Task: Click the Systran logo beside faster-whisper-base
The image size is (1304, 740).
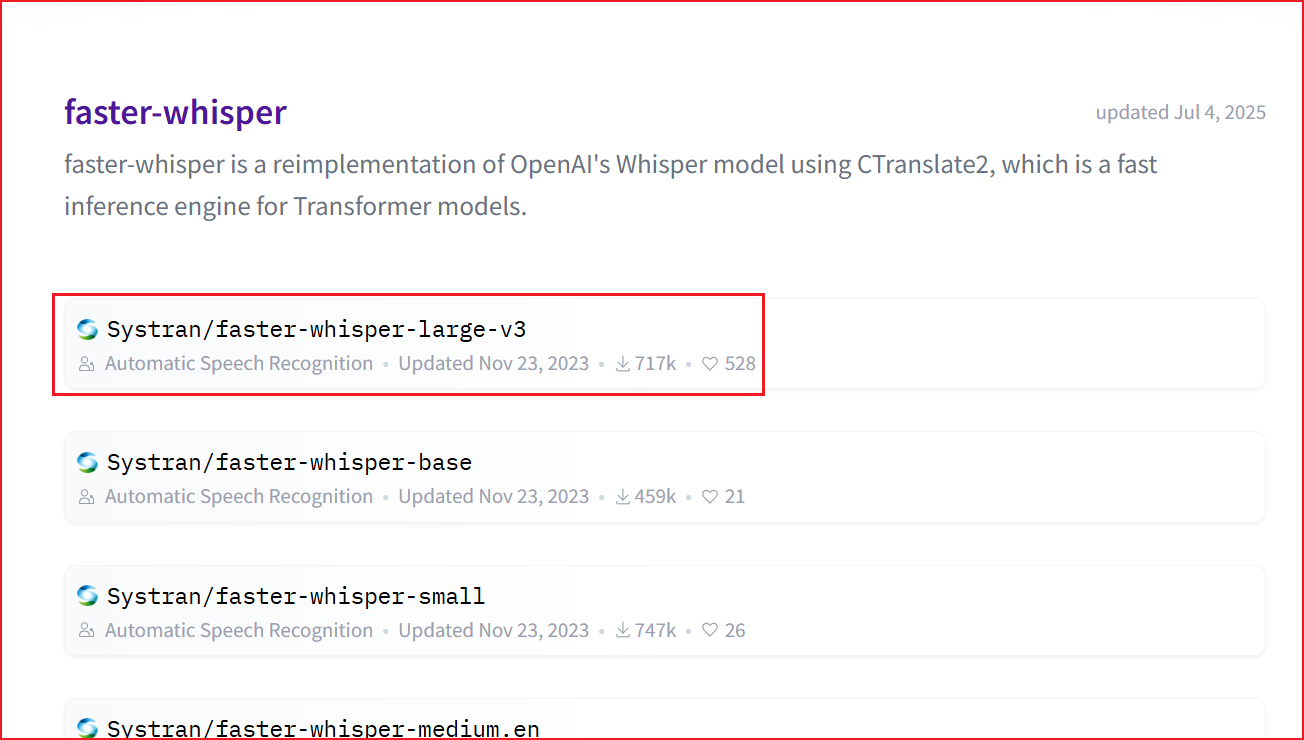Action: point(88,462)
